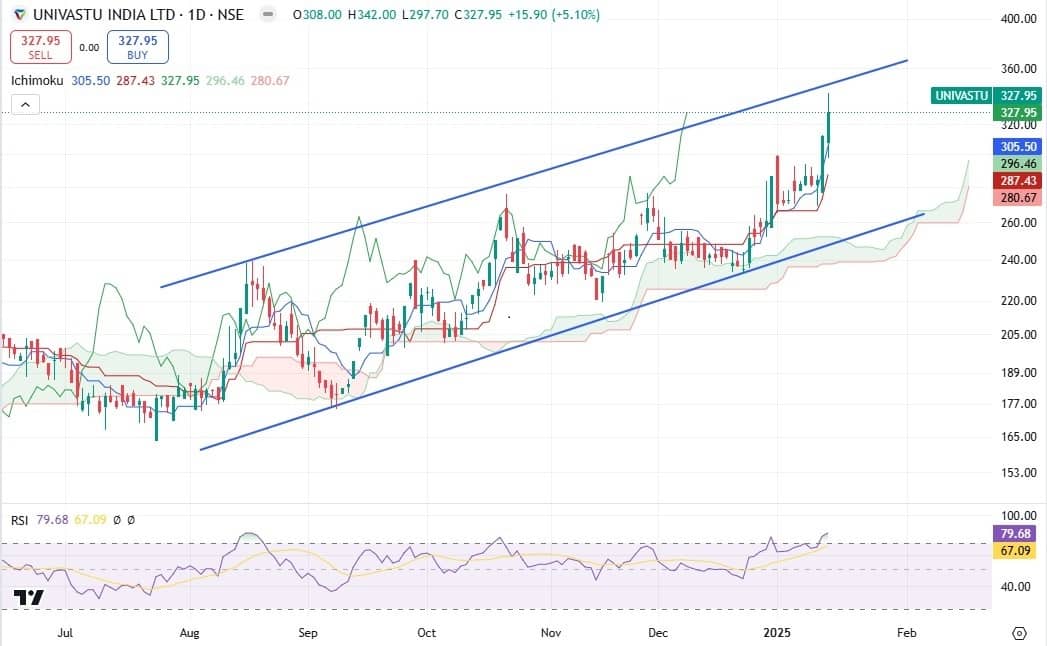Viewport: 1047px width, 646px height.
Task: Click the 2025 label on time axis
Action: tap(777, 633)
